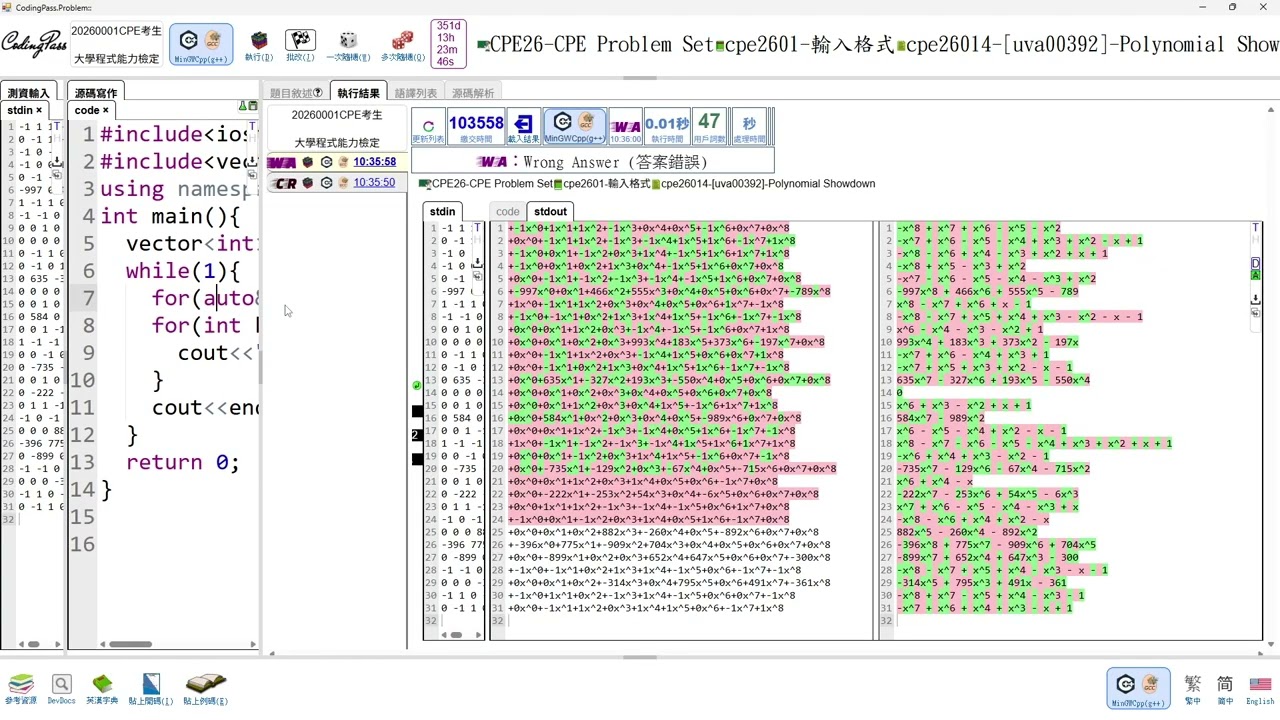Close the left stdin tab
This screenshot has width=1280, height=720.
[x=39, y=110]
